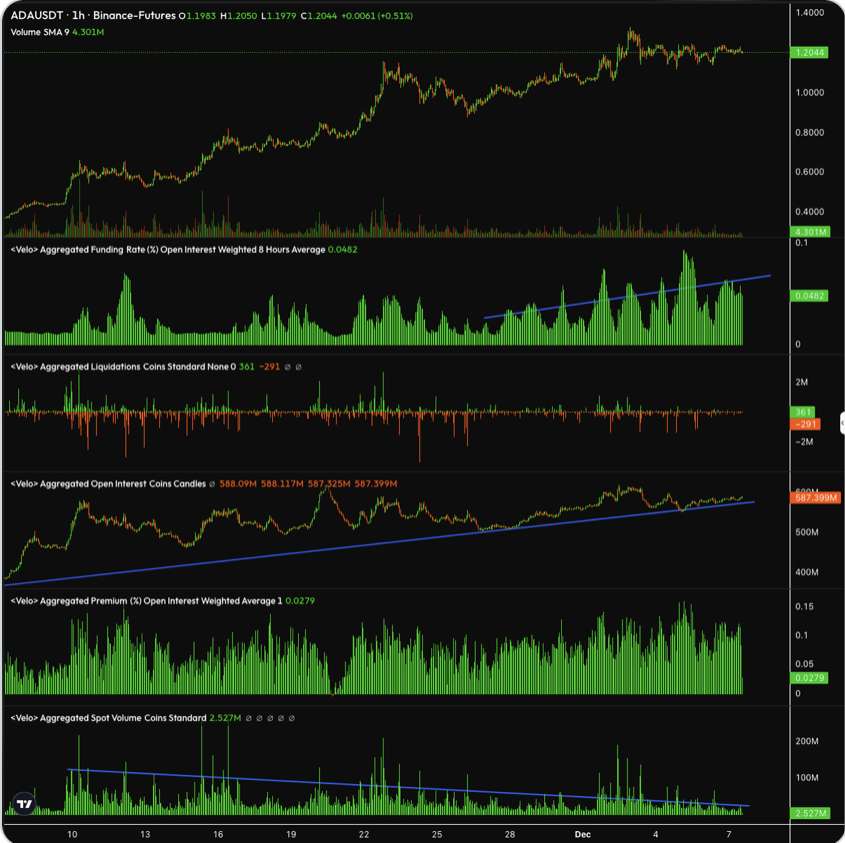Click the low value 1.1979

(282, 16)
